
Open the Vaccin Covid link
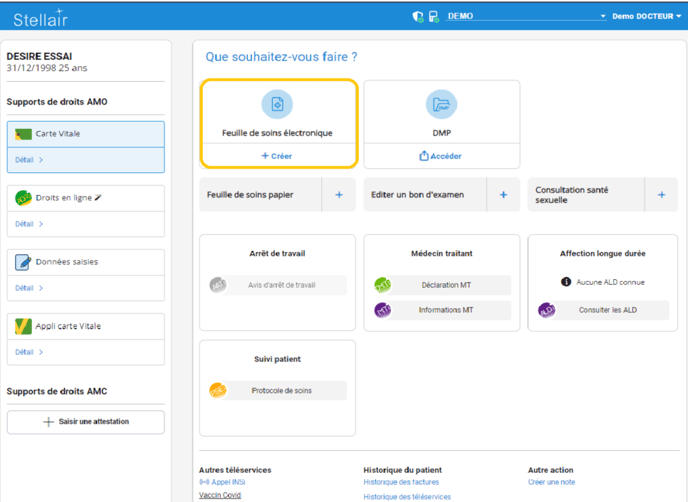coord(219,495)
